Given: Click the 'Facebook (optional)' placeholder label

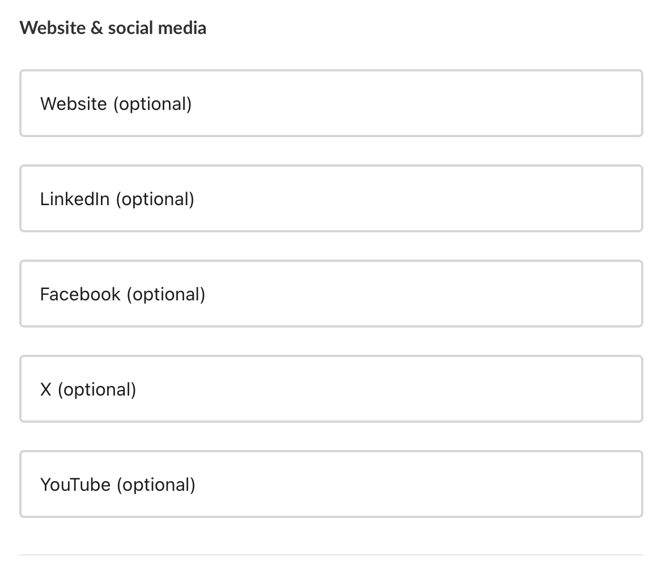Looking at the screenshot, I should (x=122, y=294).
